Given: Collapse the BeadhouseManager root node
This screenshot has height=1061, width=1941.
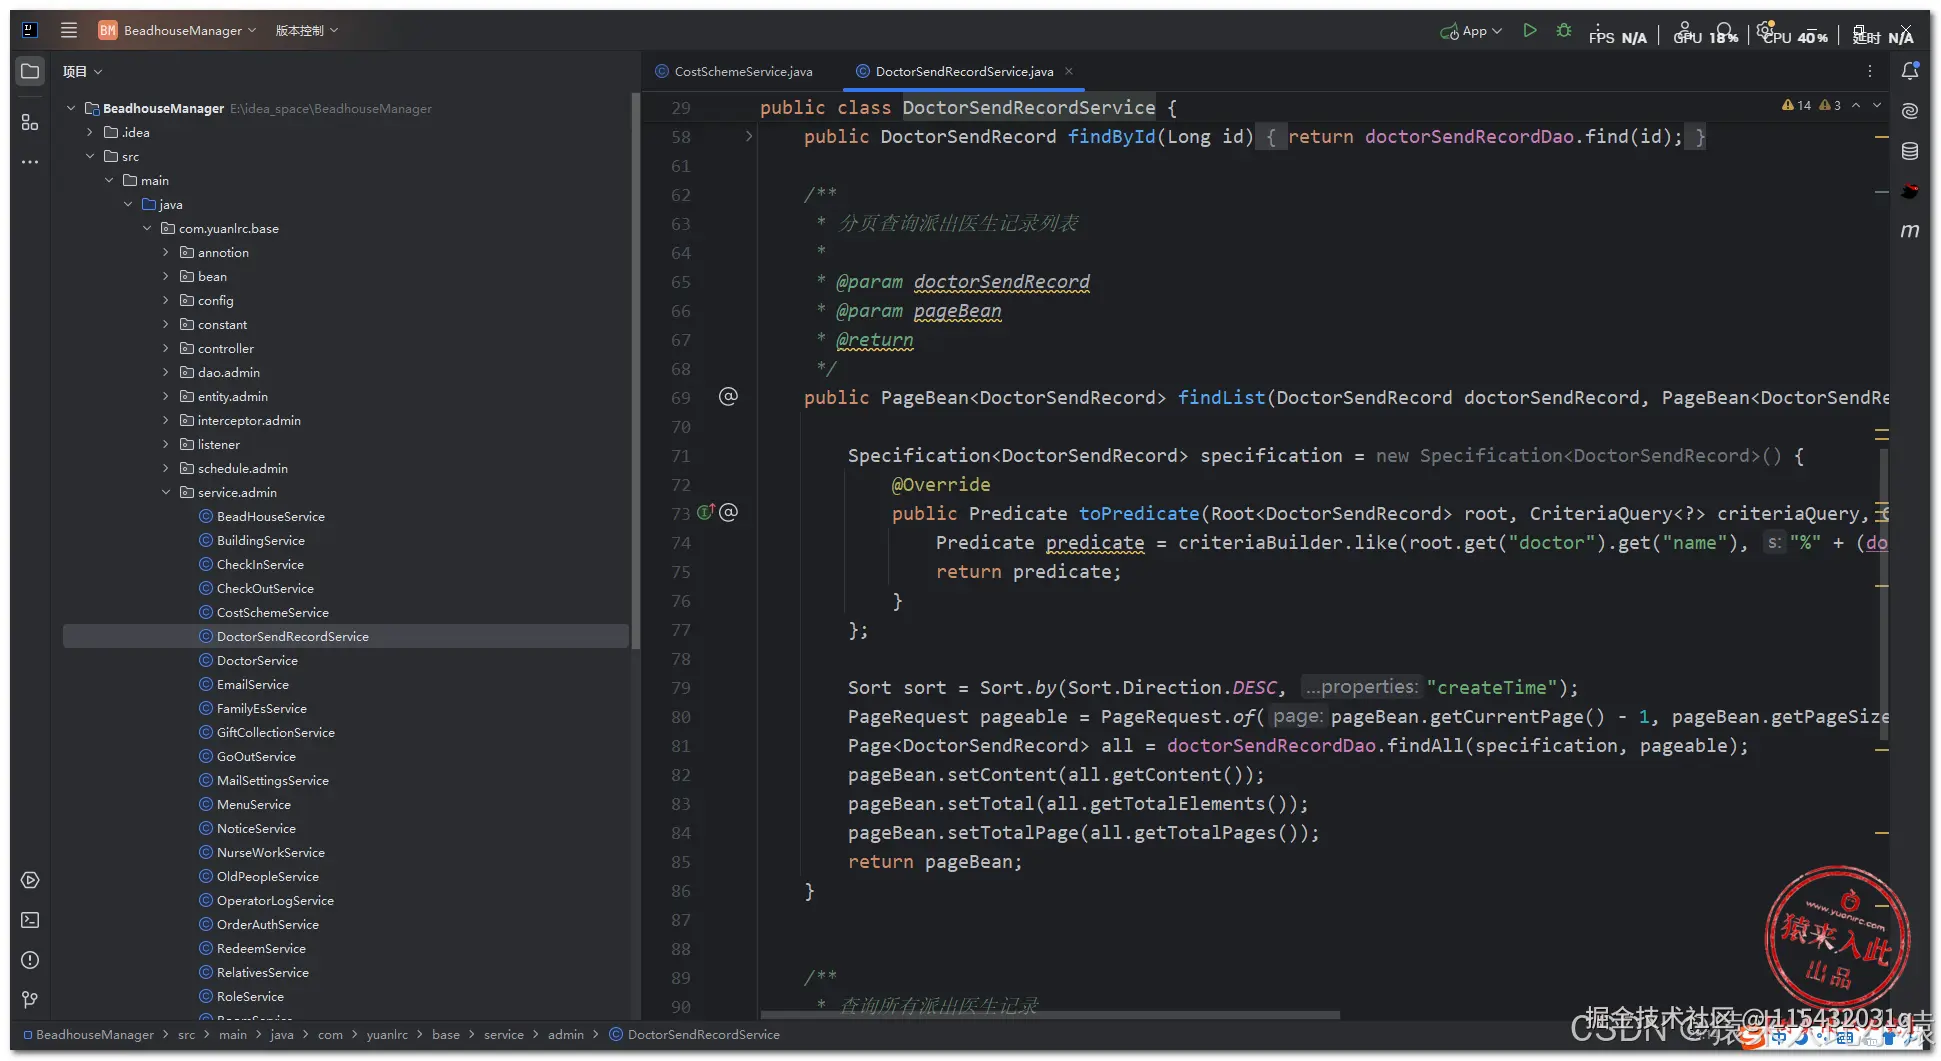Looking at the screenshot, I should [x=71, y=108].
